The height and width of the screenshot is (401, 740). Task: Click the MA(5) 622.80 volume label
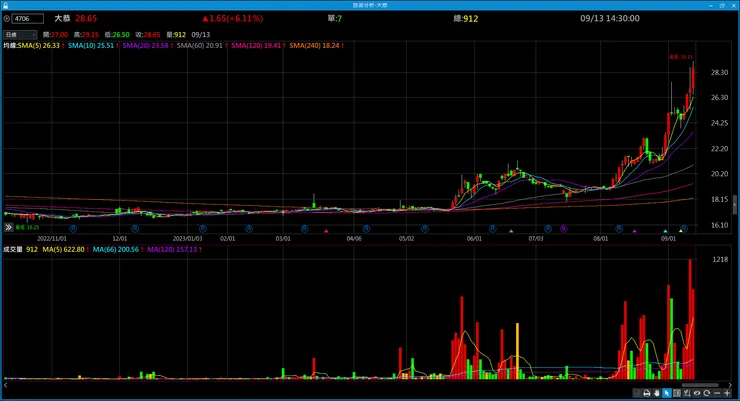point(63,250)
